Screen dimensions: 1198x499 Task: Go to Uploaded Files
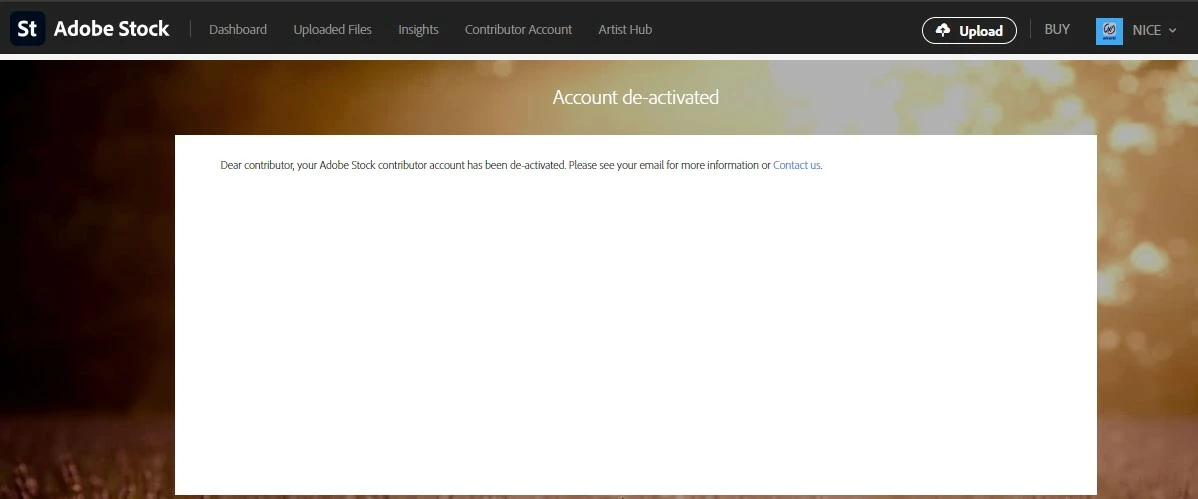click(332, 30)
